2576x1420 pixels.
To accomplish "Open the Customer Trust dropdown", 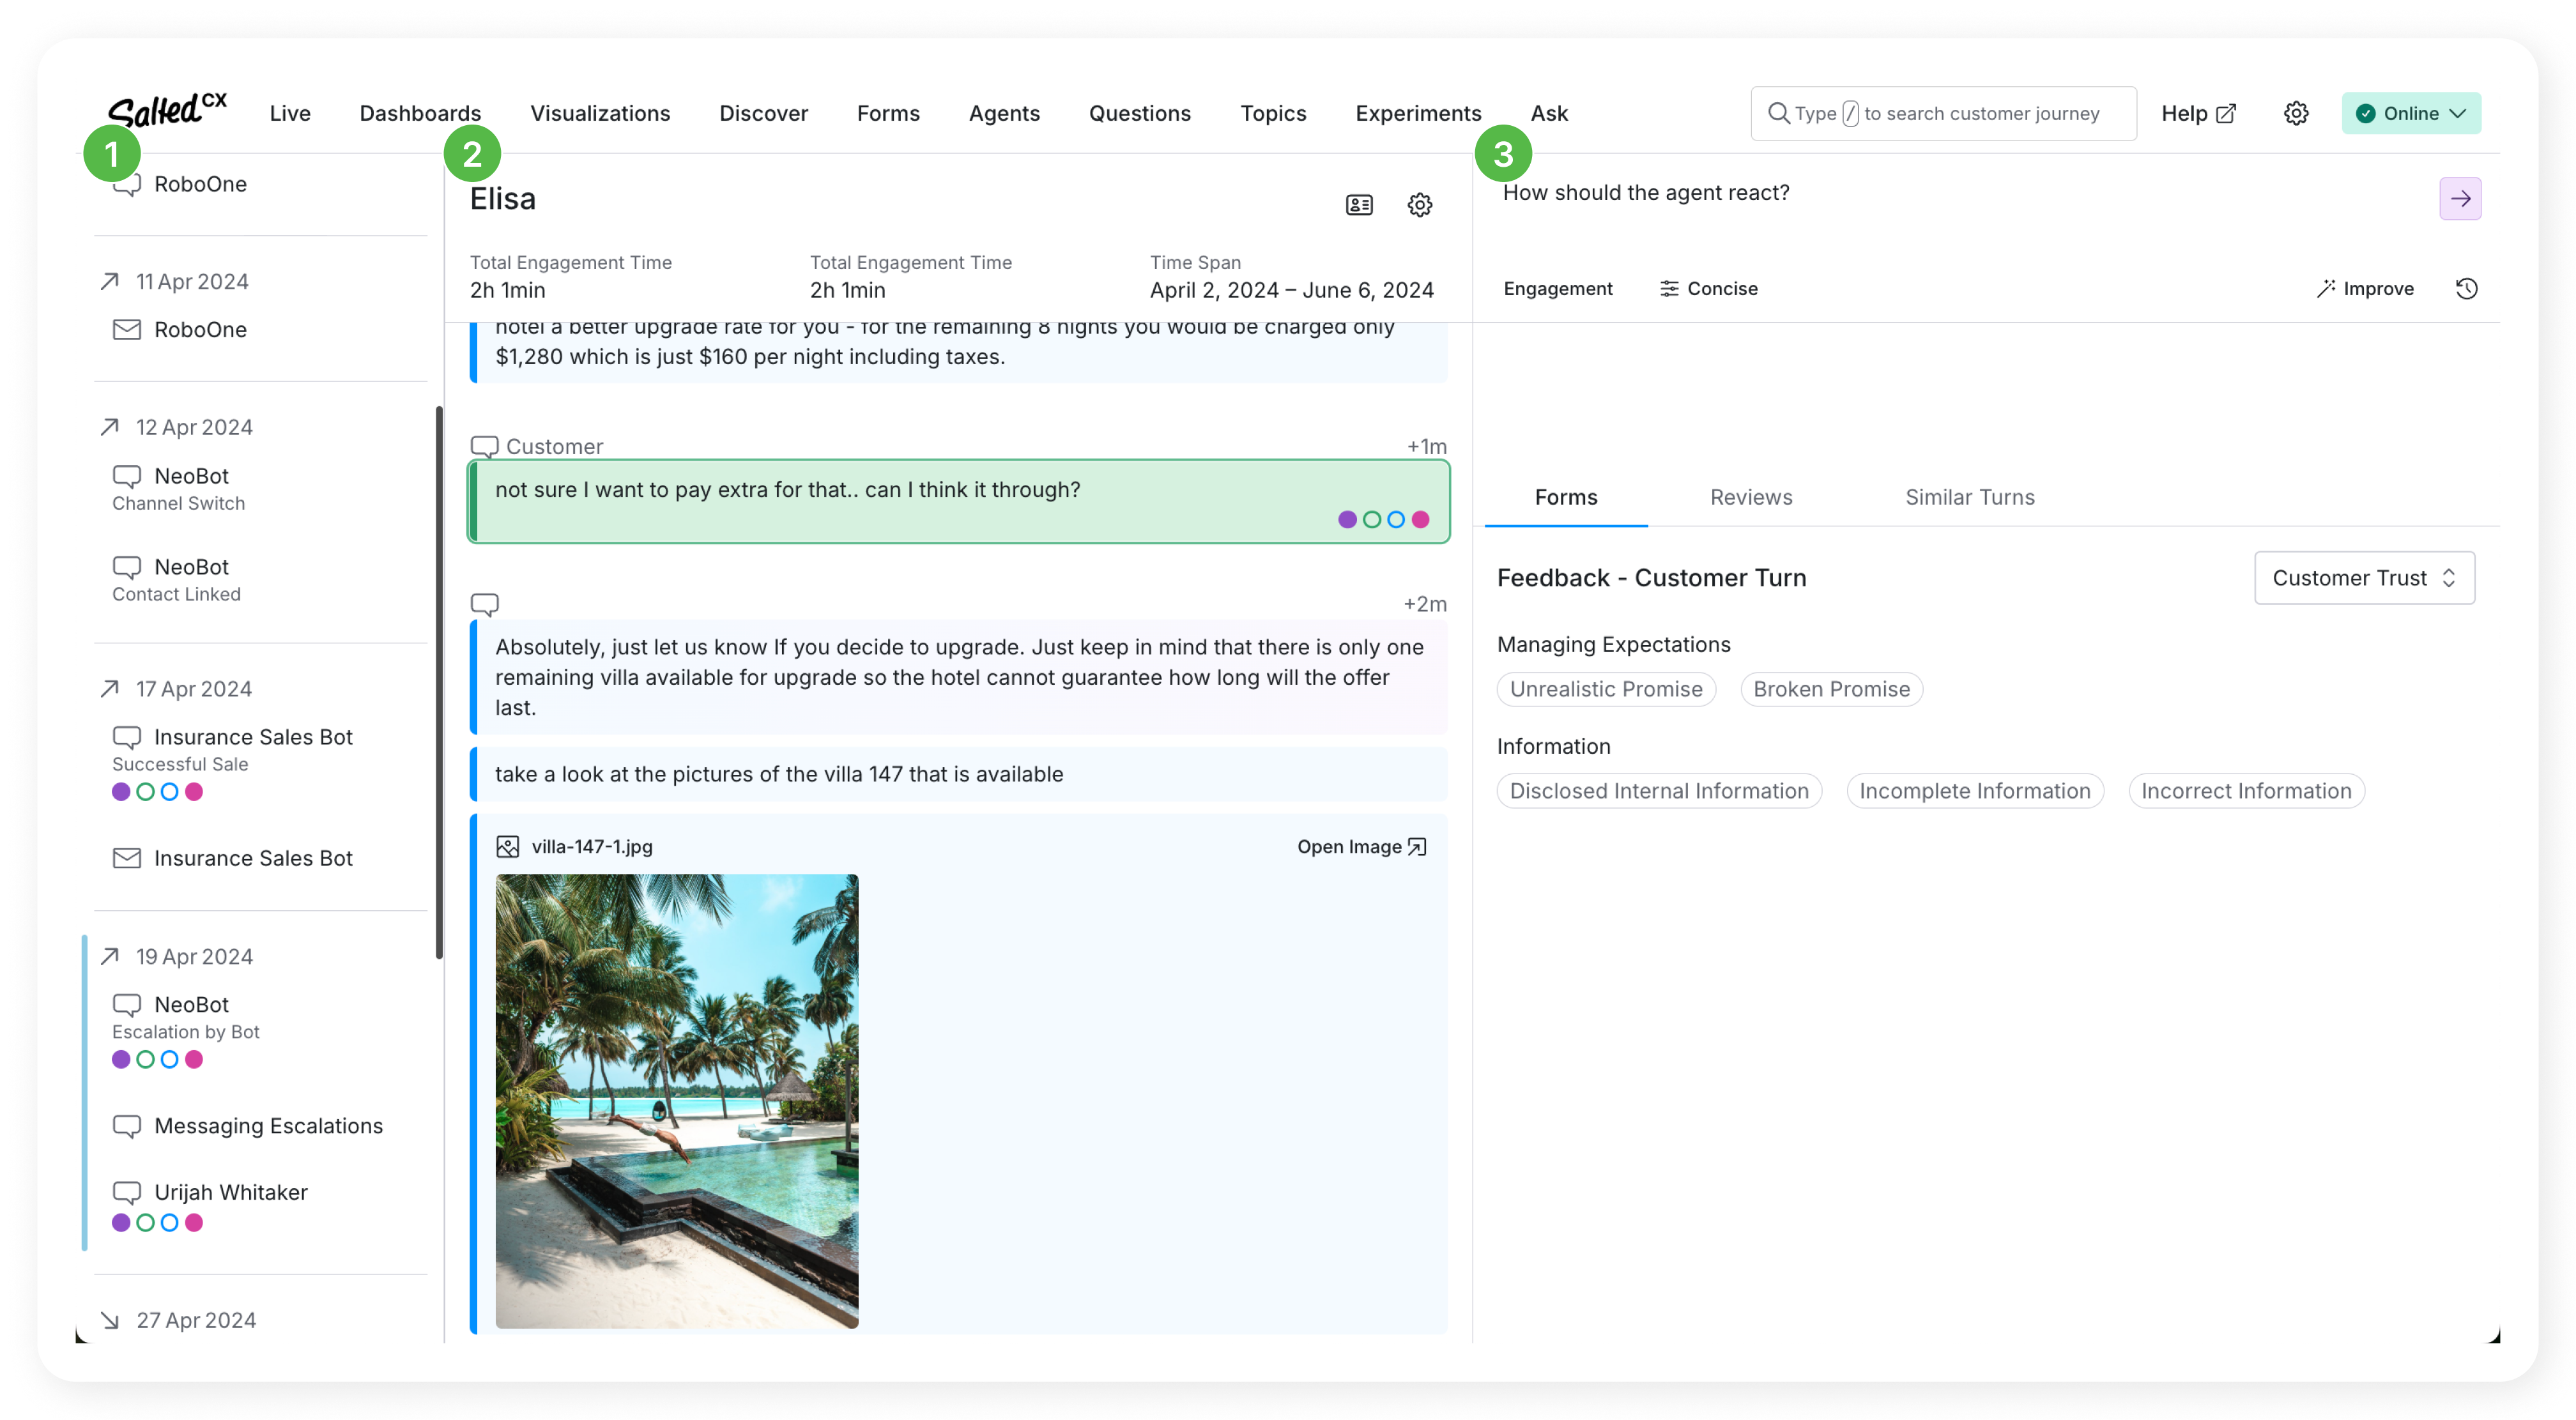I will (2364, 578).
